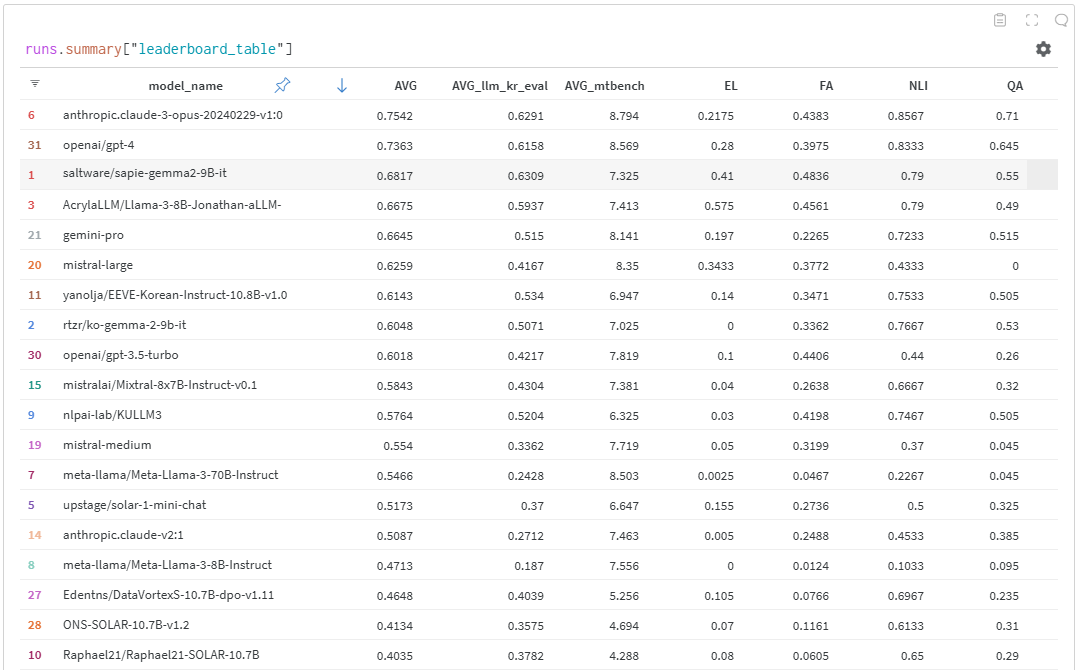Select the mistral-large model name

(x=97, y=265)
